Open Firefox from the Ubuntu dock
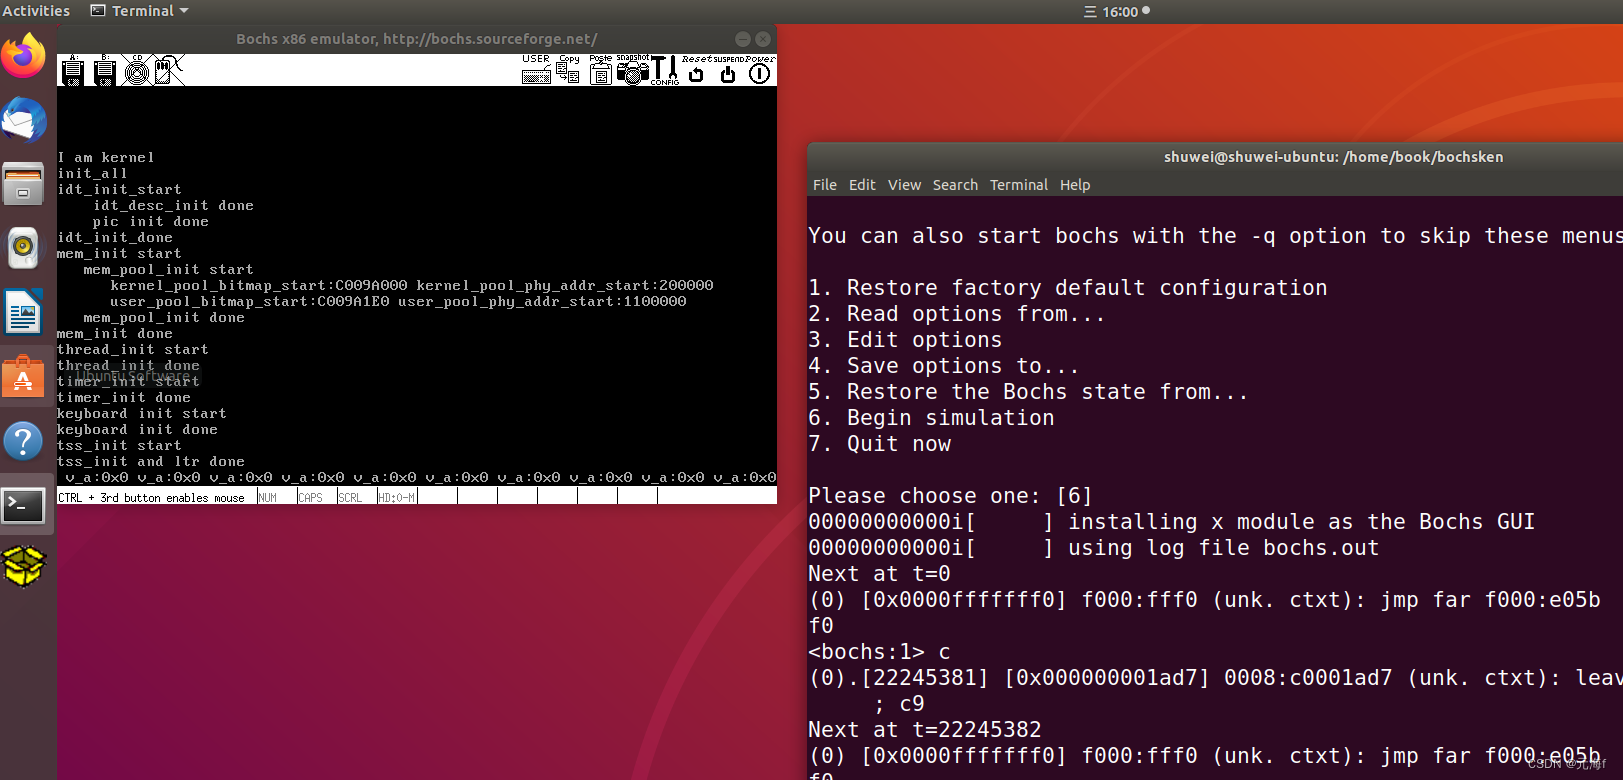The width and height of the screenshot is (1623, 780). point(24,55)
